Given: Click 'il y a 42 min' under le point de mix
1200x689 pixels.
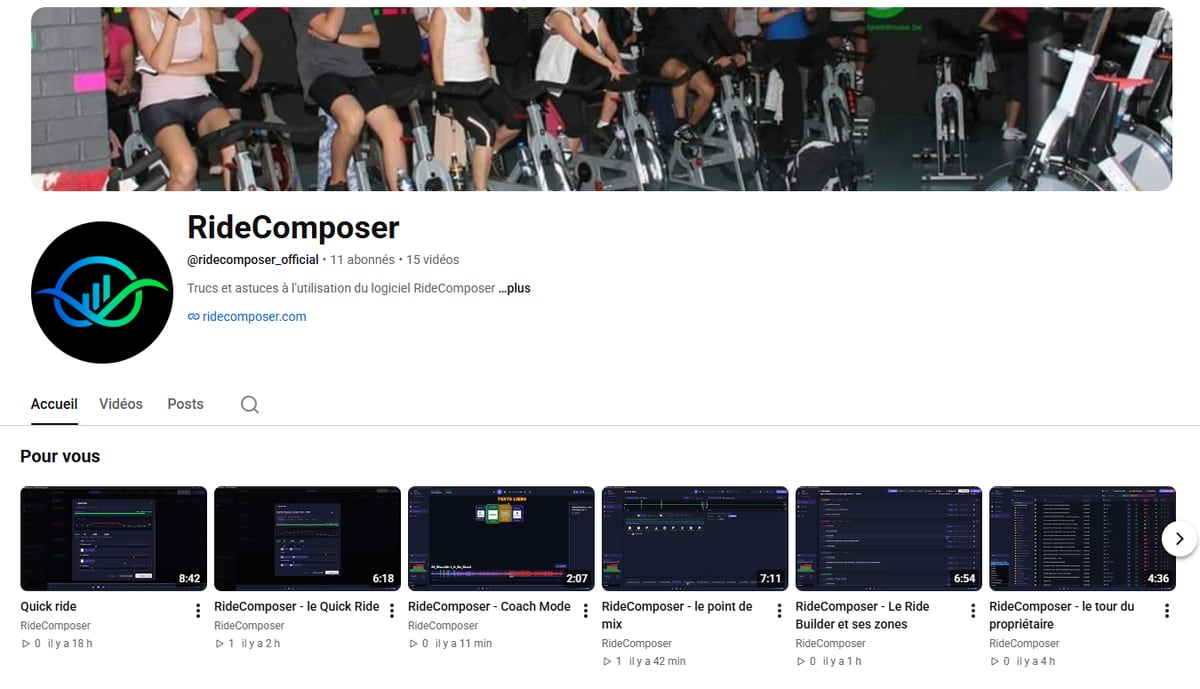Looking at the screenshot, I should (658, 662).
